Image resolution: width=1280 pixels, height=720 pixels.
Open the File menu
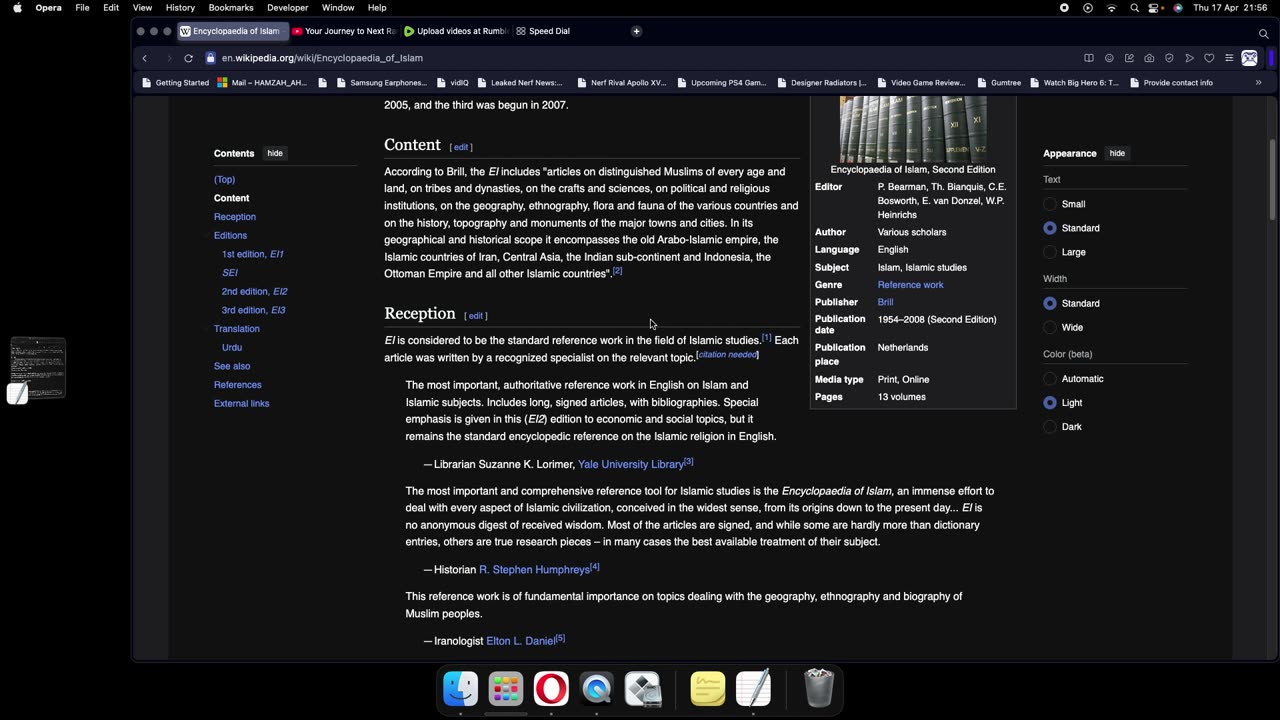click(82, 8)
